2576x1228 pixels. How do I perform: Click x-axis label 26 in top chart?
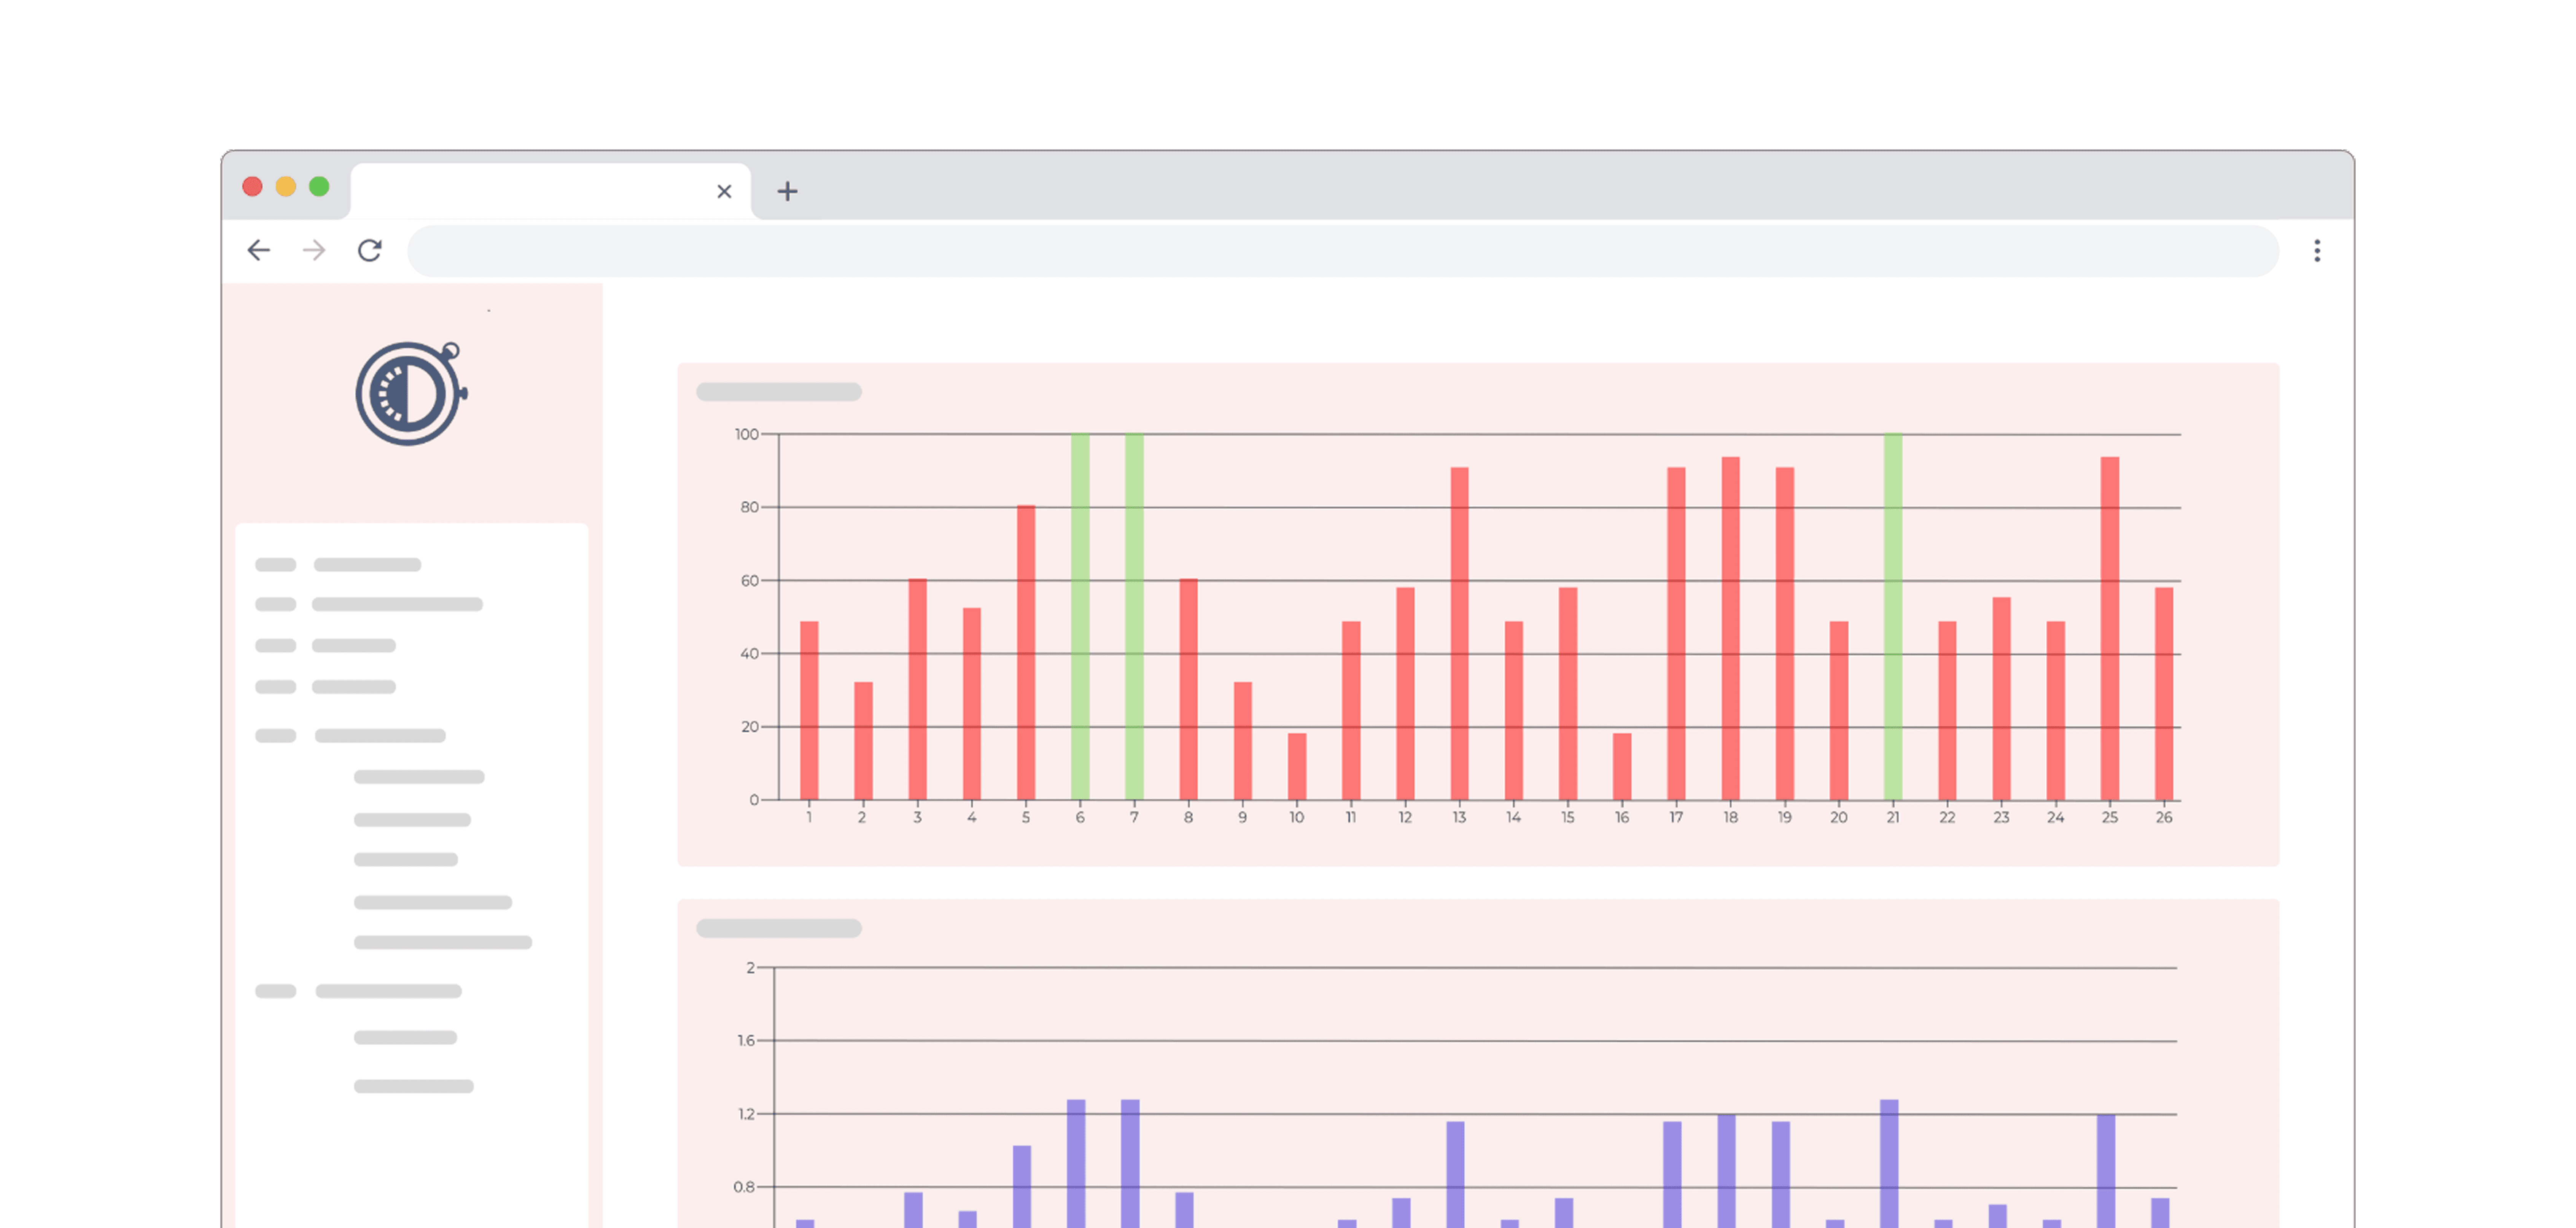point(2164,818)
